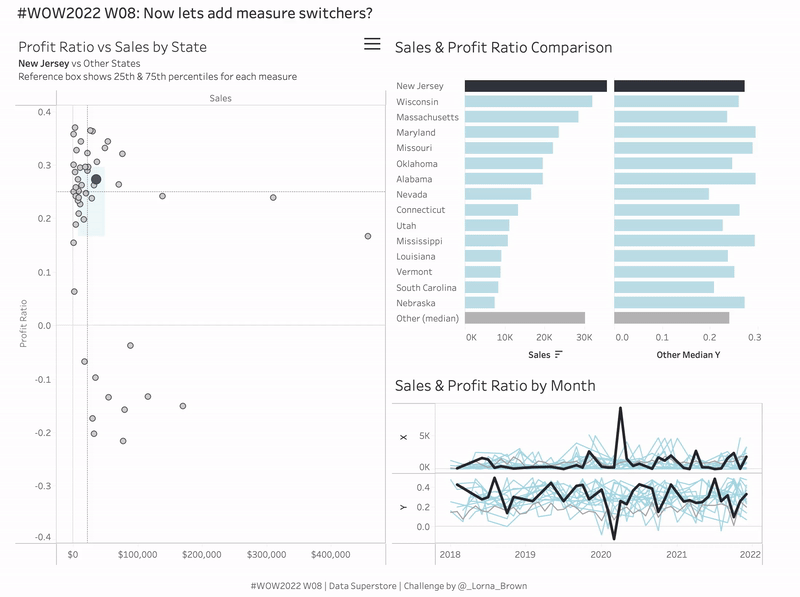The height and width of the screenshot is (597, 800).
Task: Click the rightmost scatter point past $400,000
Action: [368, 236]
